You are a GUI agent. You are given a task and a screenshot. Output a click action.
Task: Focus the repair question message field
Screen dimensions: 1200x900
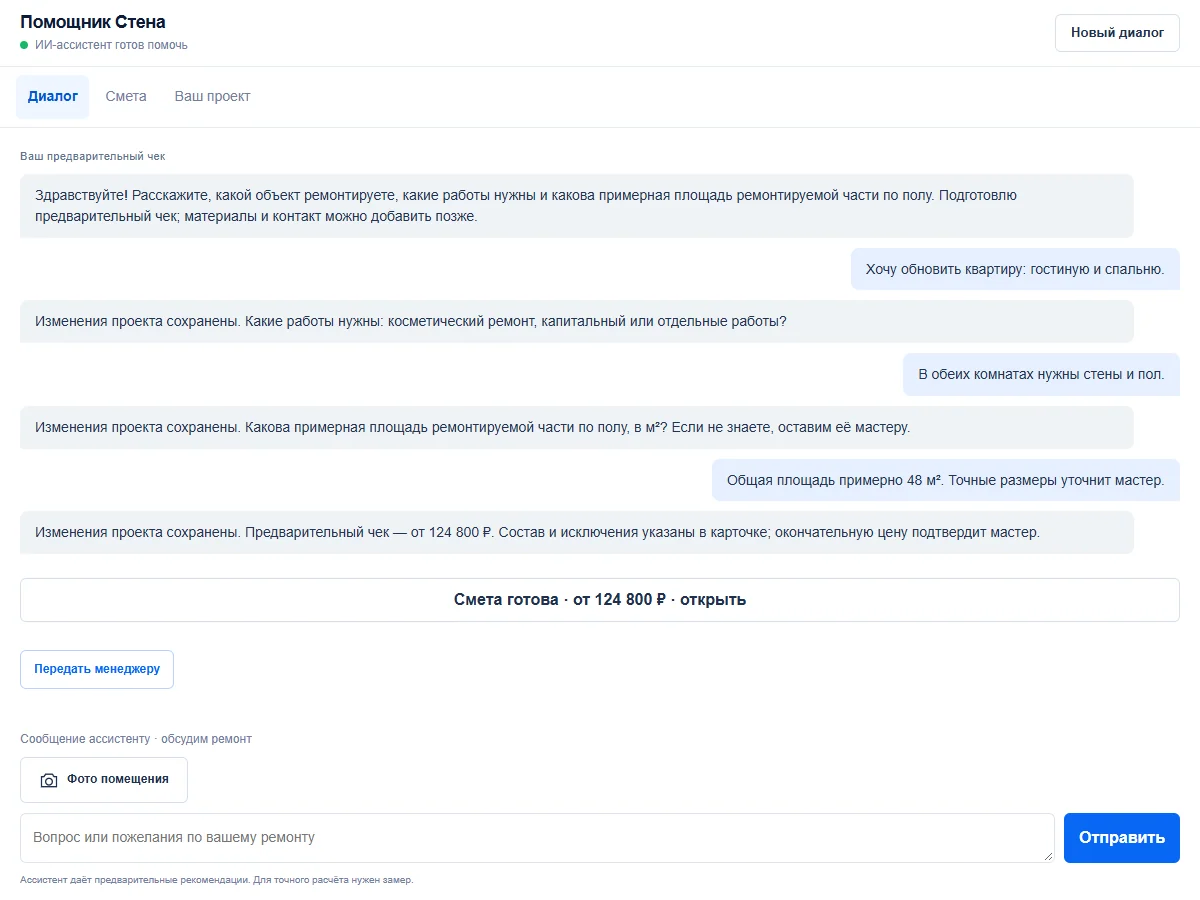537,838
